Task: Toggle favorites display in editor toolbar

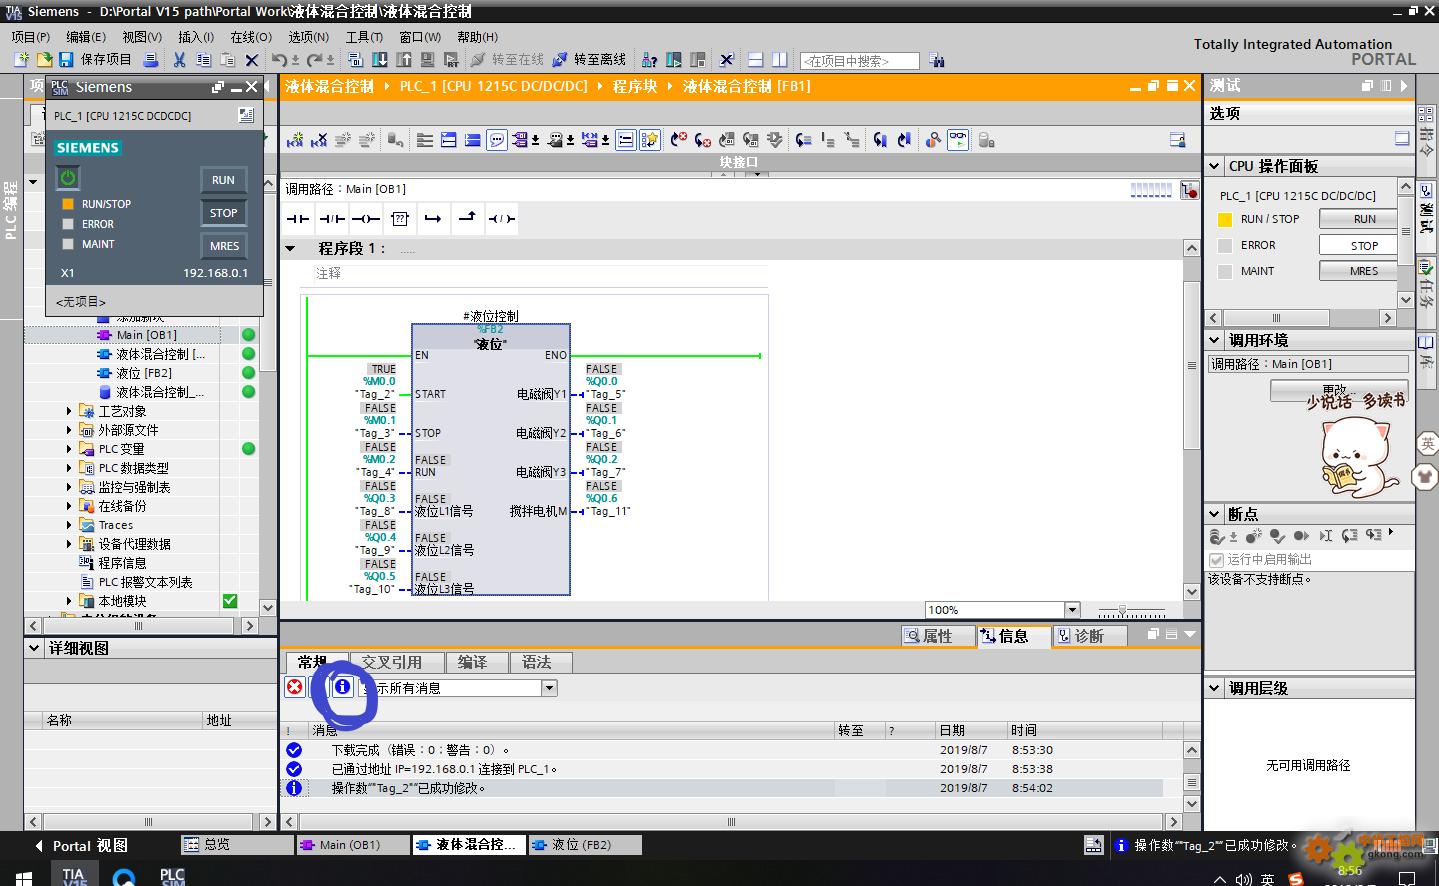Action: coord(650,140)
